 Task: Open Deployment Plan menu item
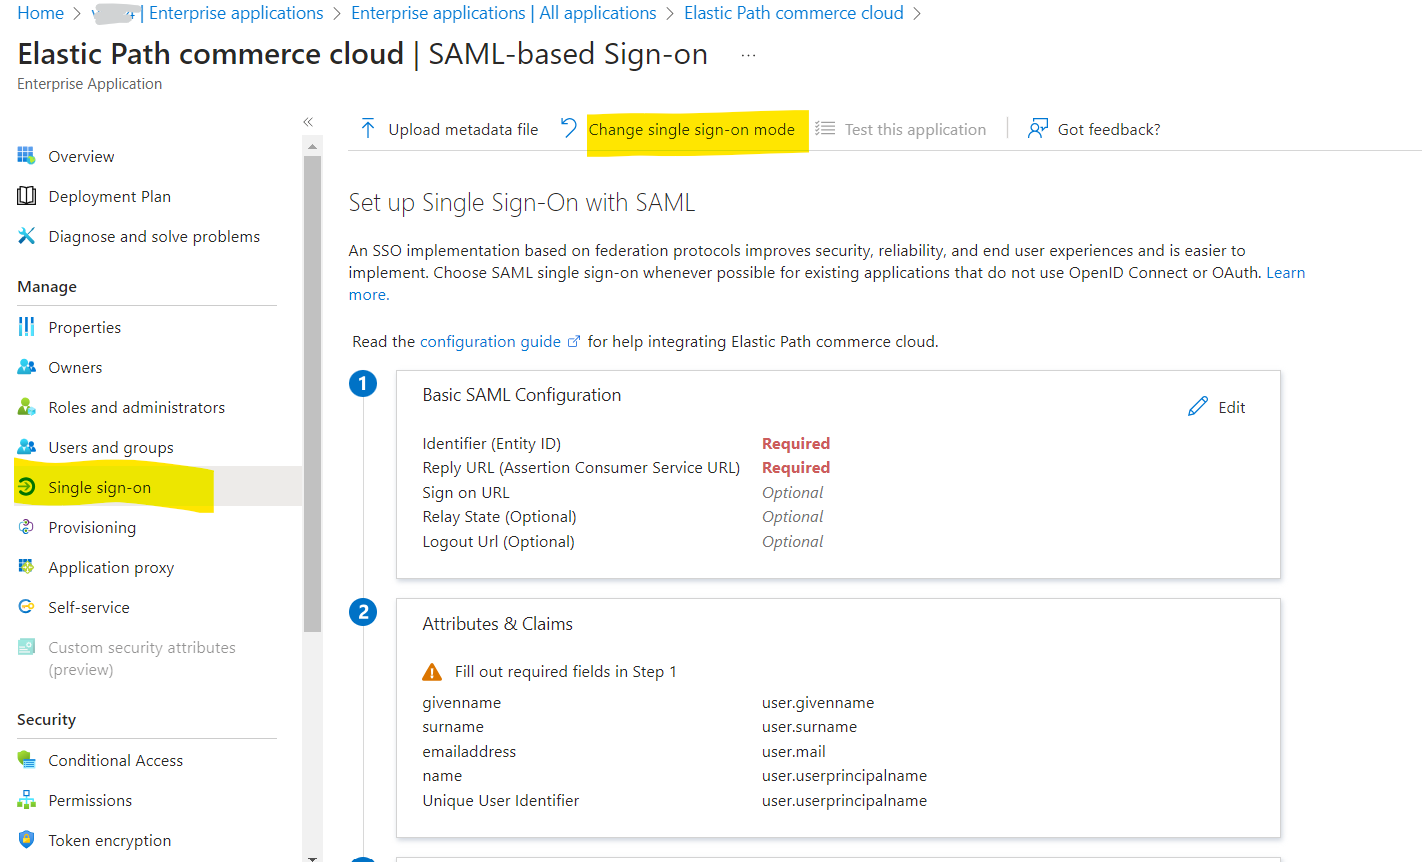[109, 196]
